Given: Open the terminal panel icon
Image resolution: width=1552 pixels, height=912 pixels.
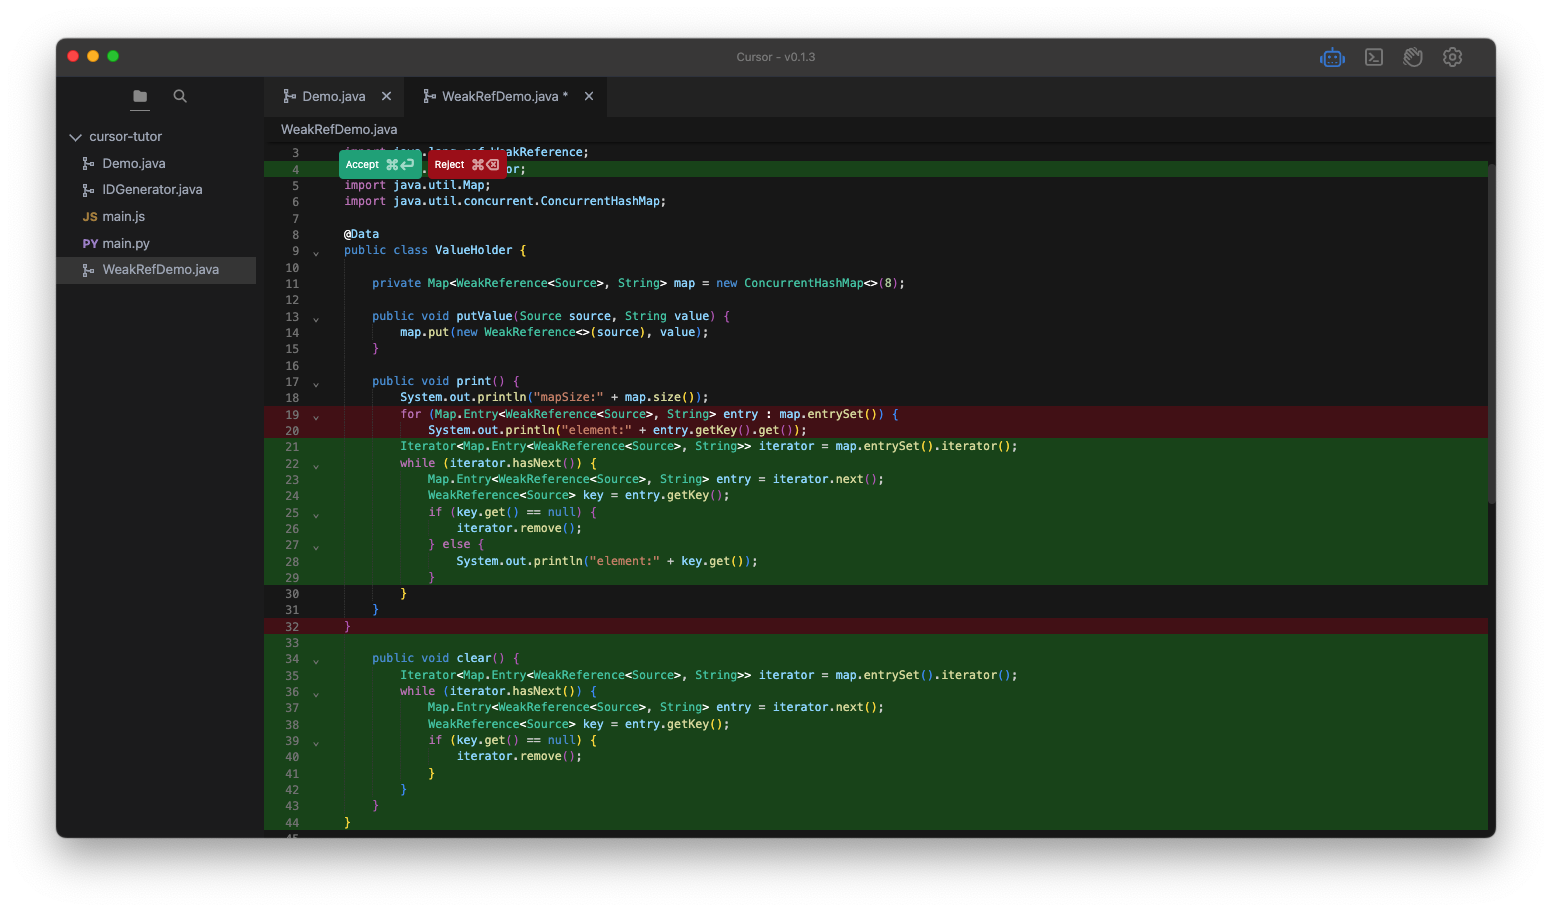Looking at the screenshot, I should click(x=1374, y=58).
